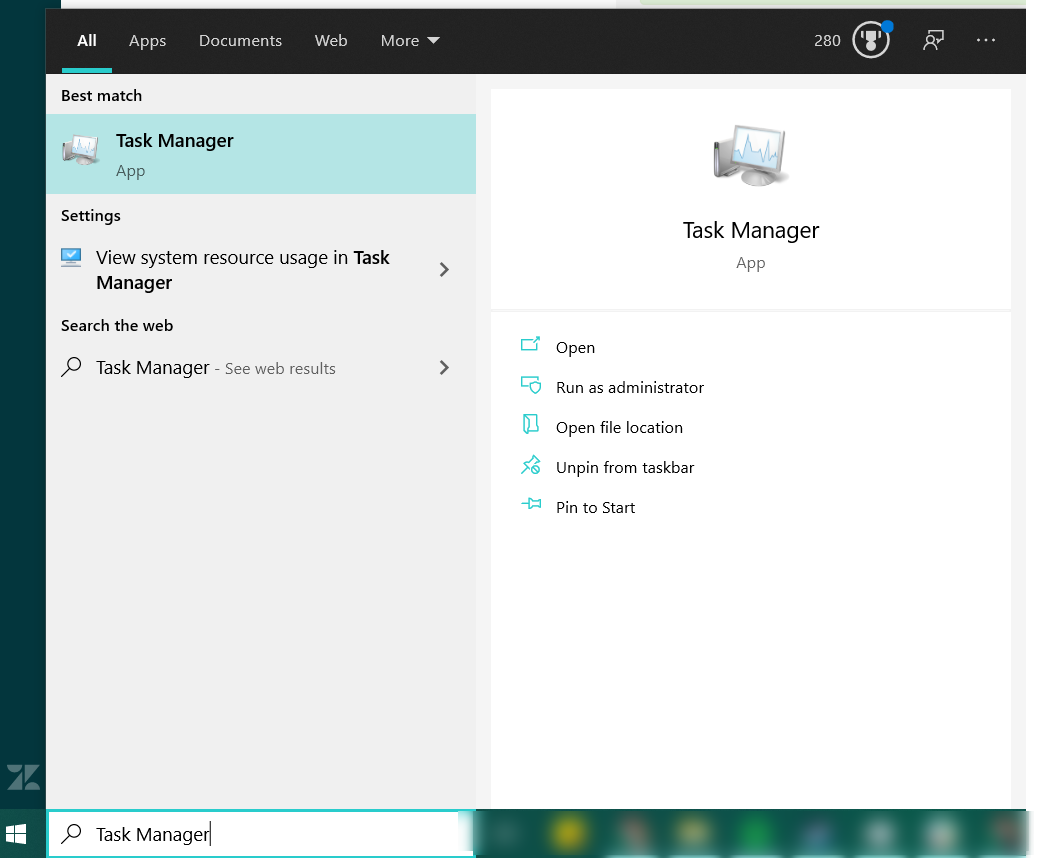Click the Unpin from taskbar icon
Screen dimensions: 1039x858
tap(531, 465)
